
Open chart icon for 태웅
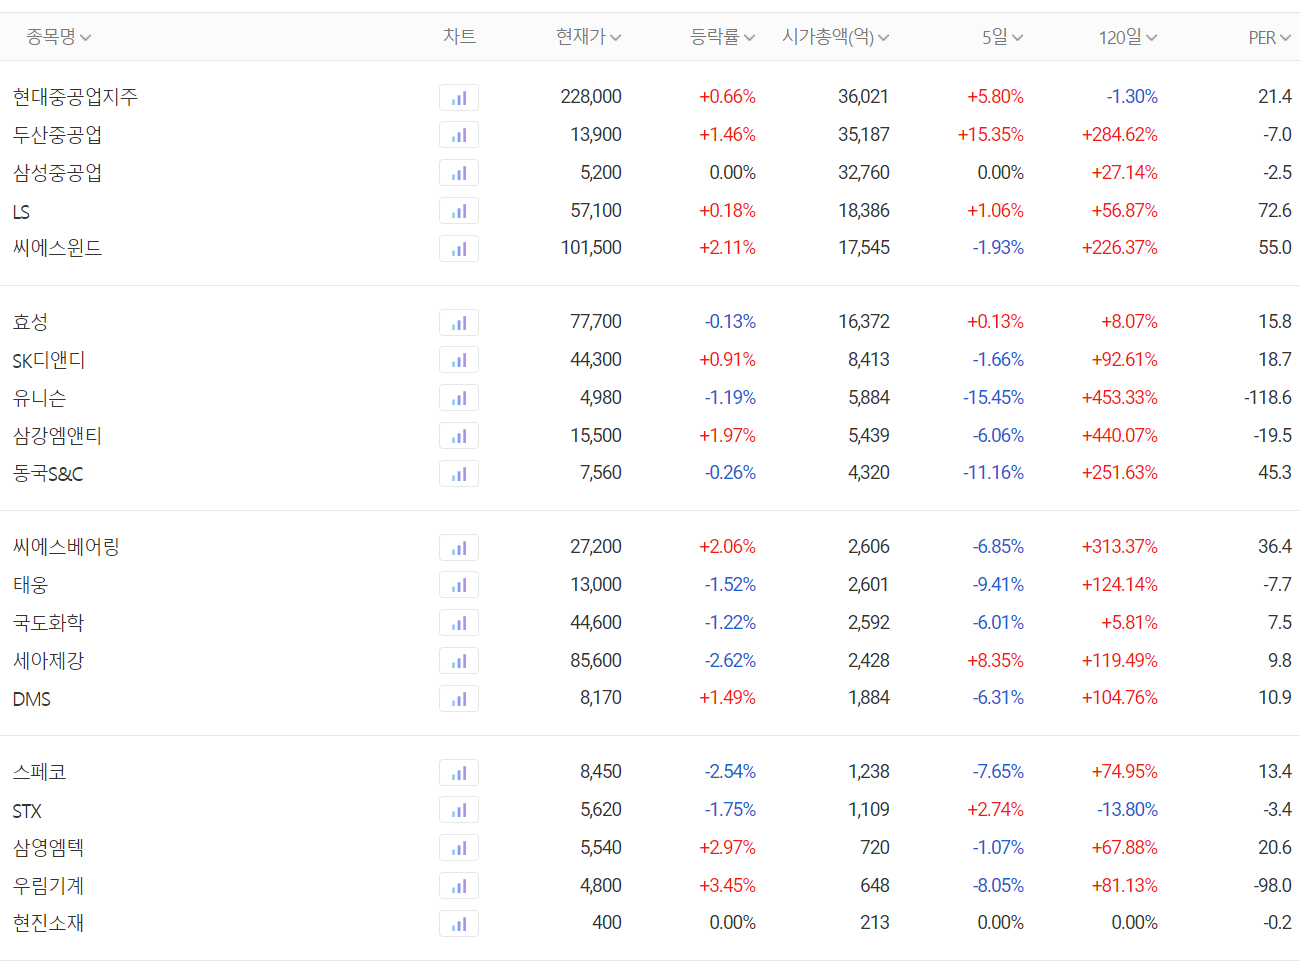pyautogui.click(x=459, y=585)
